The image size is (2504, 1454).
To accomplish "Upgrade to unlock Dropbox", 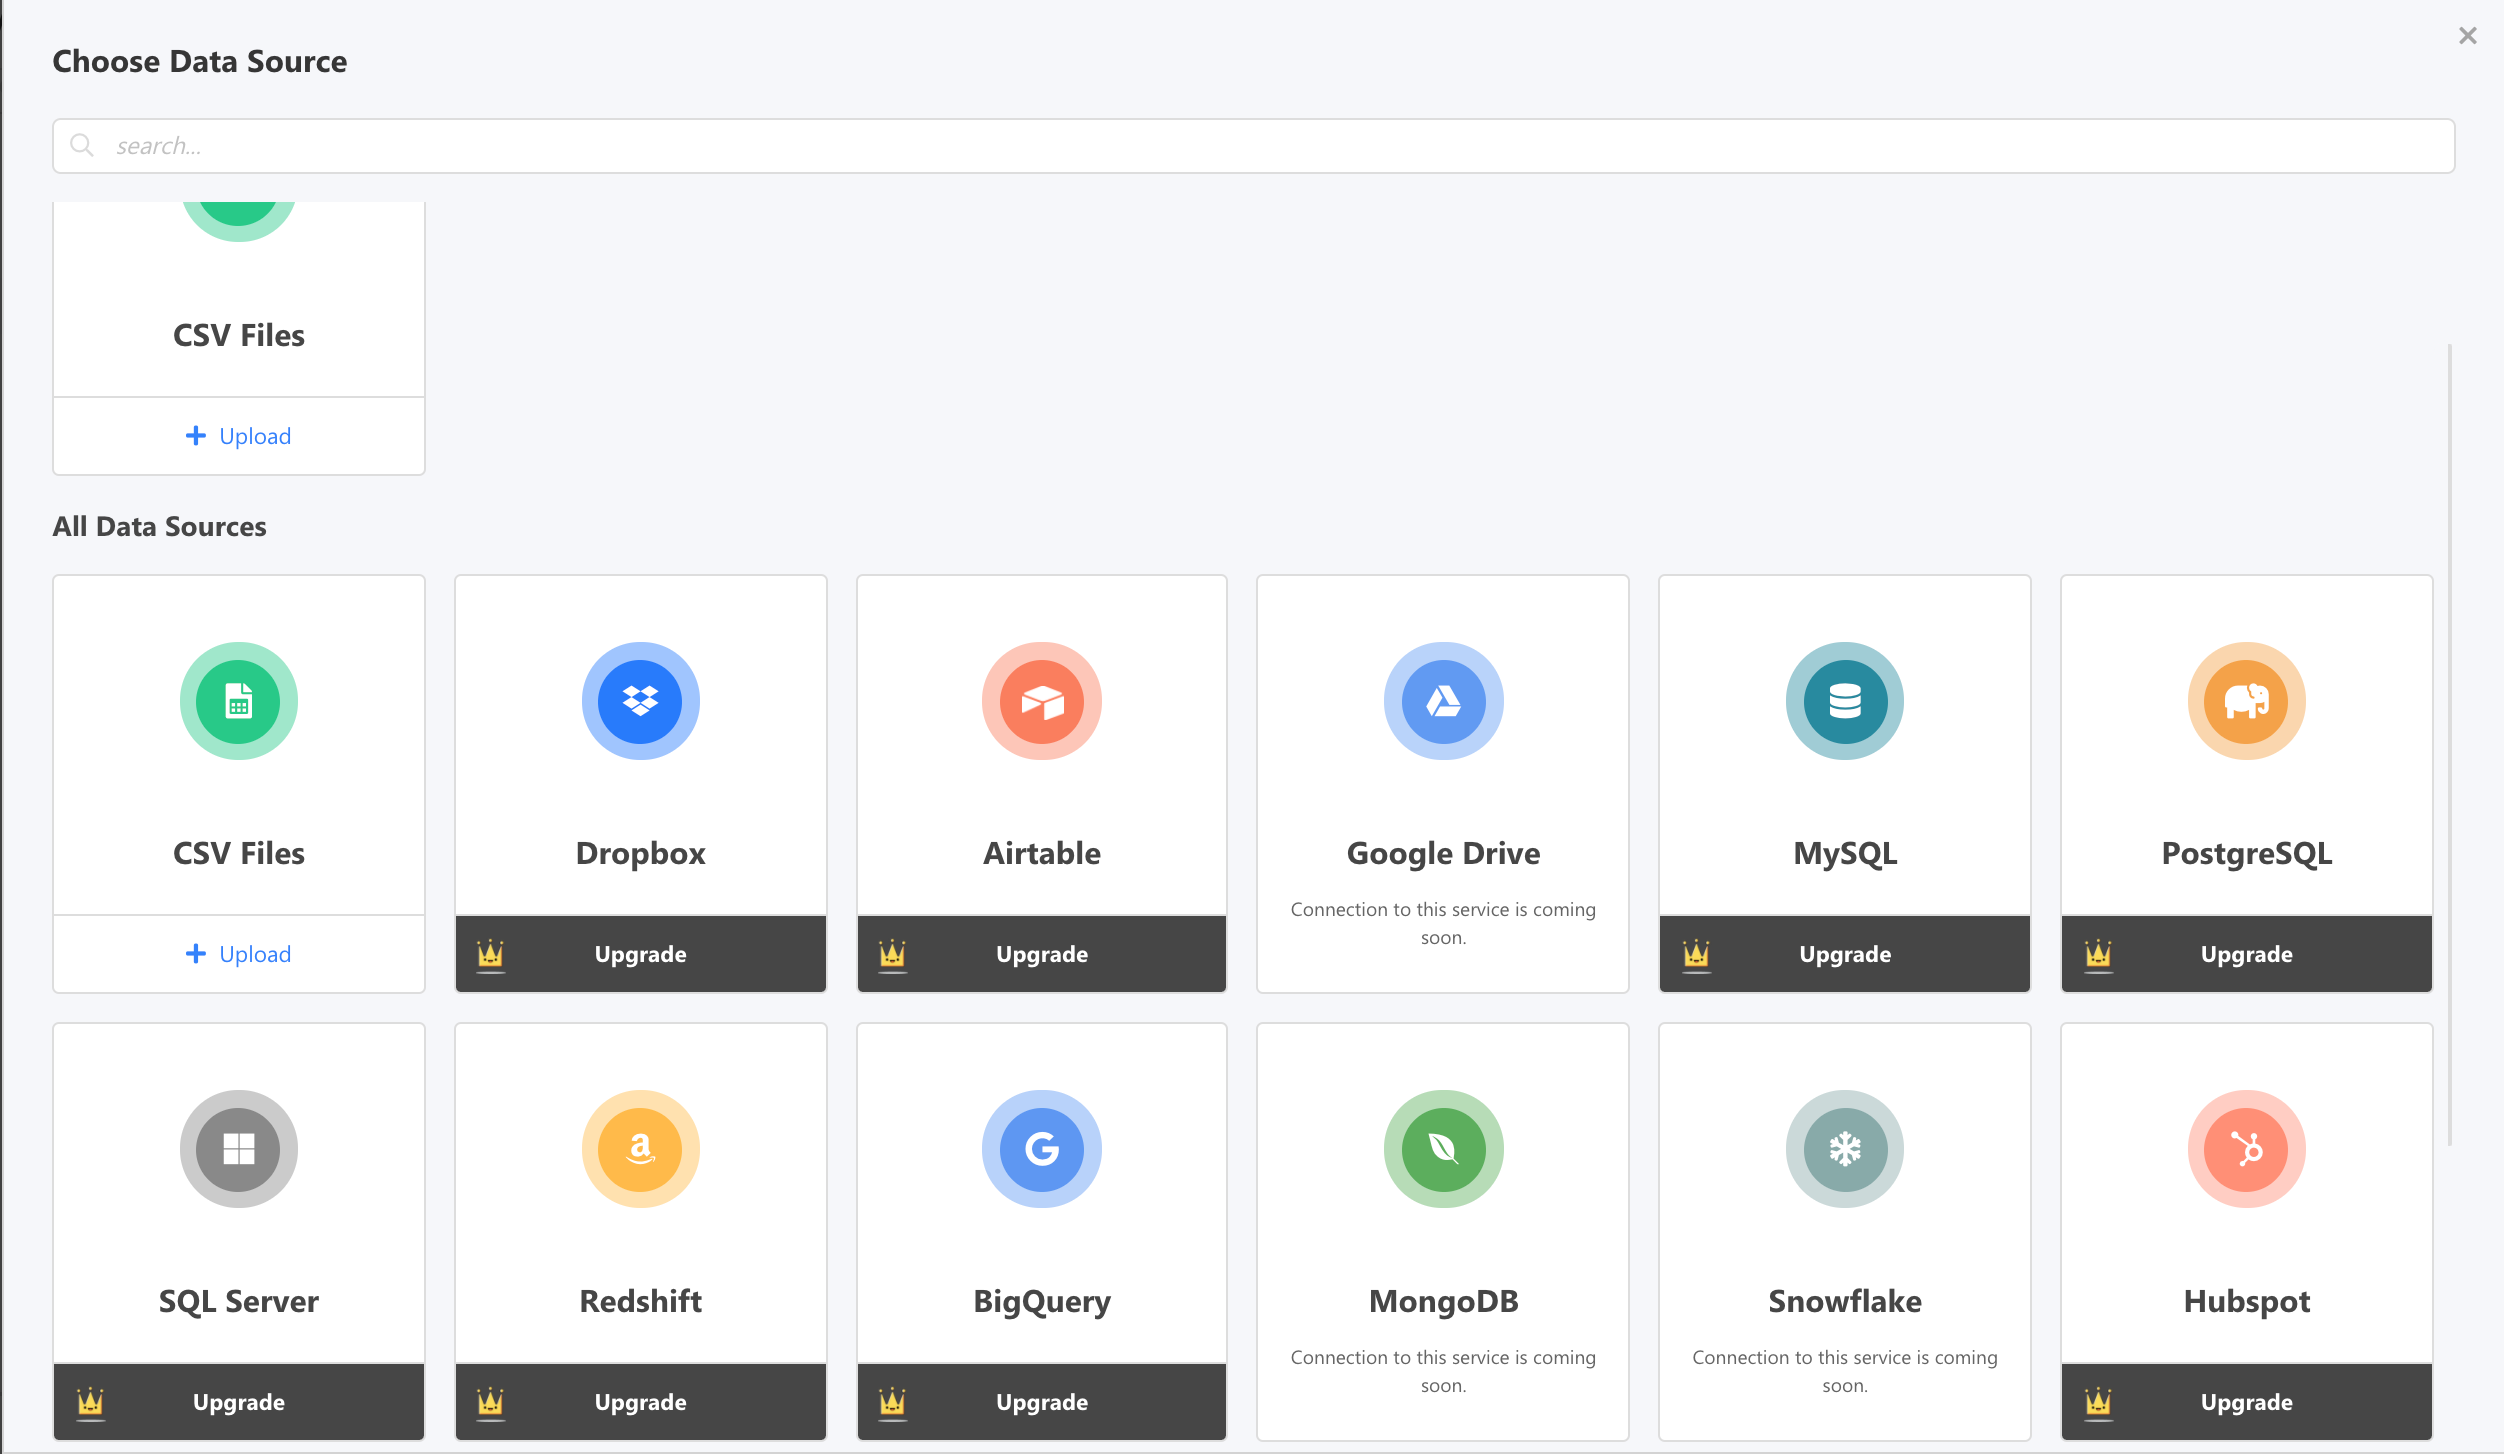I will (641, 954).
